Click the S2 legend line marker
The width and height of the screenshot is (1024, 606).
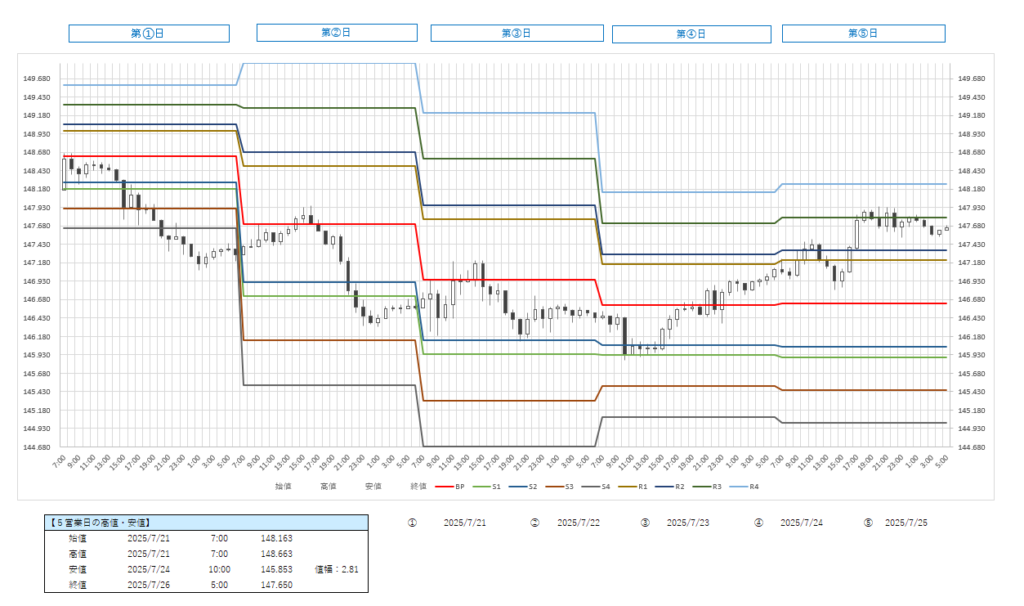(518, 487)
